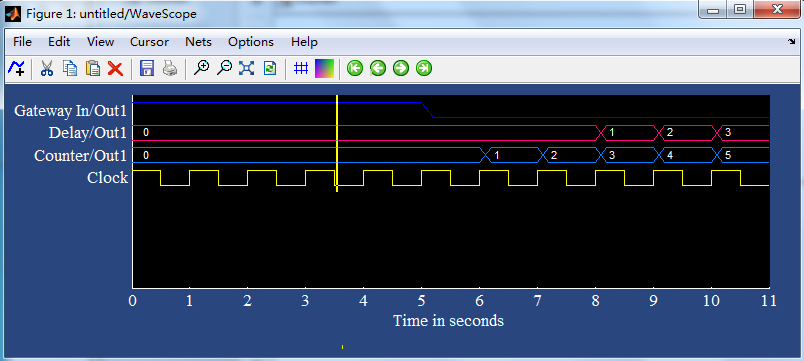Screen dimensions: 804x361
Task: Jump to last transition green arrow
Action: (x=424, y=68)
